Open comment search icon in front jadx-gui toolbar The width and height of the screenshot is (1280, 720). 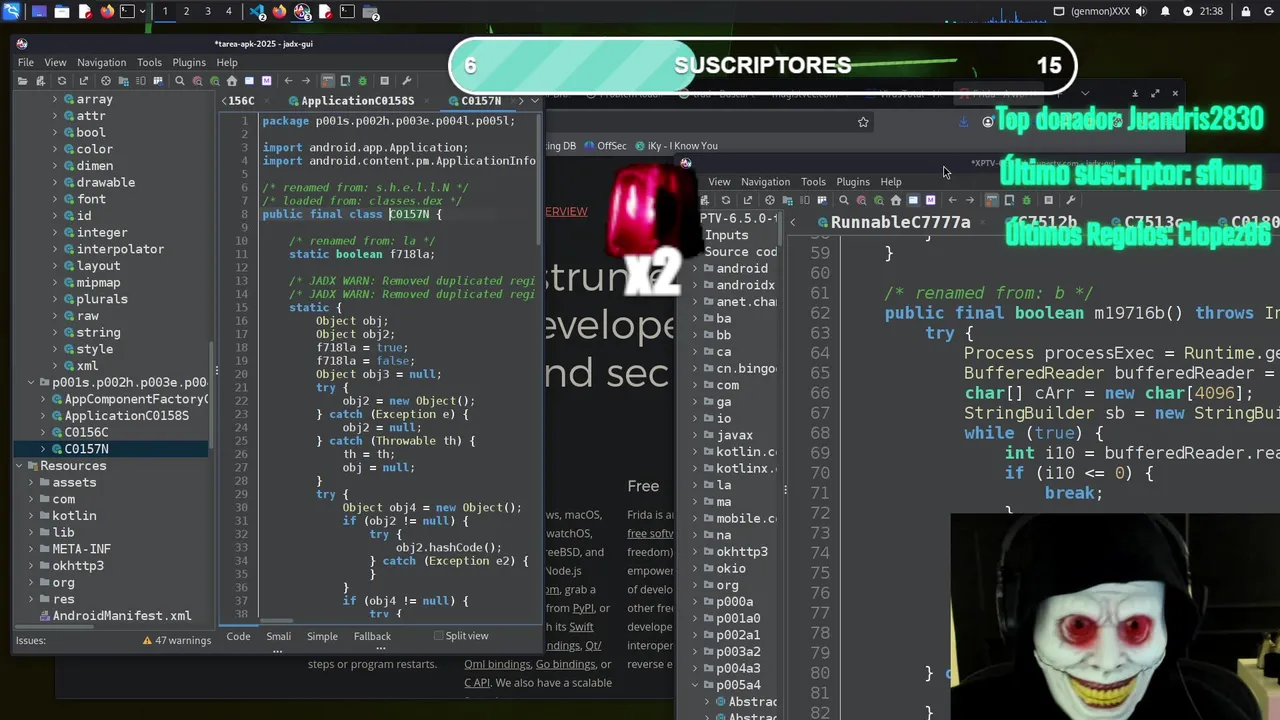pyautogui.click(x=215, y=81)
